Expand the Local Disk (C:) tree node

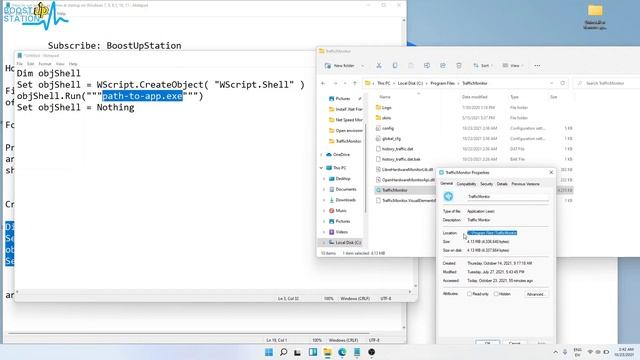324,242
